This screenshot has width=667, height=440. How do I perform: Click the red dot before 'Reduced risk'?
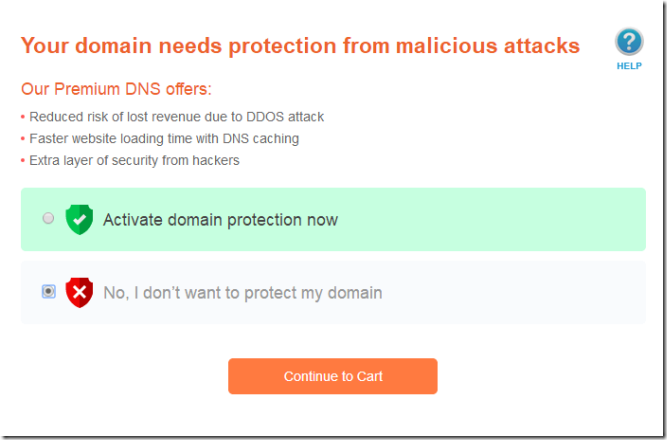tap(23, 117)
